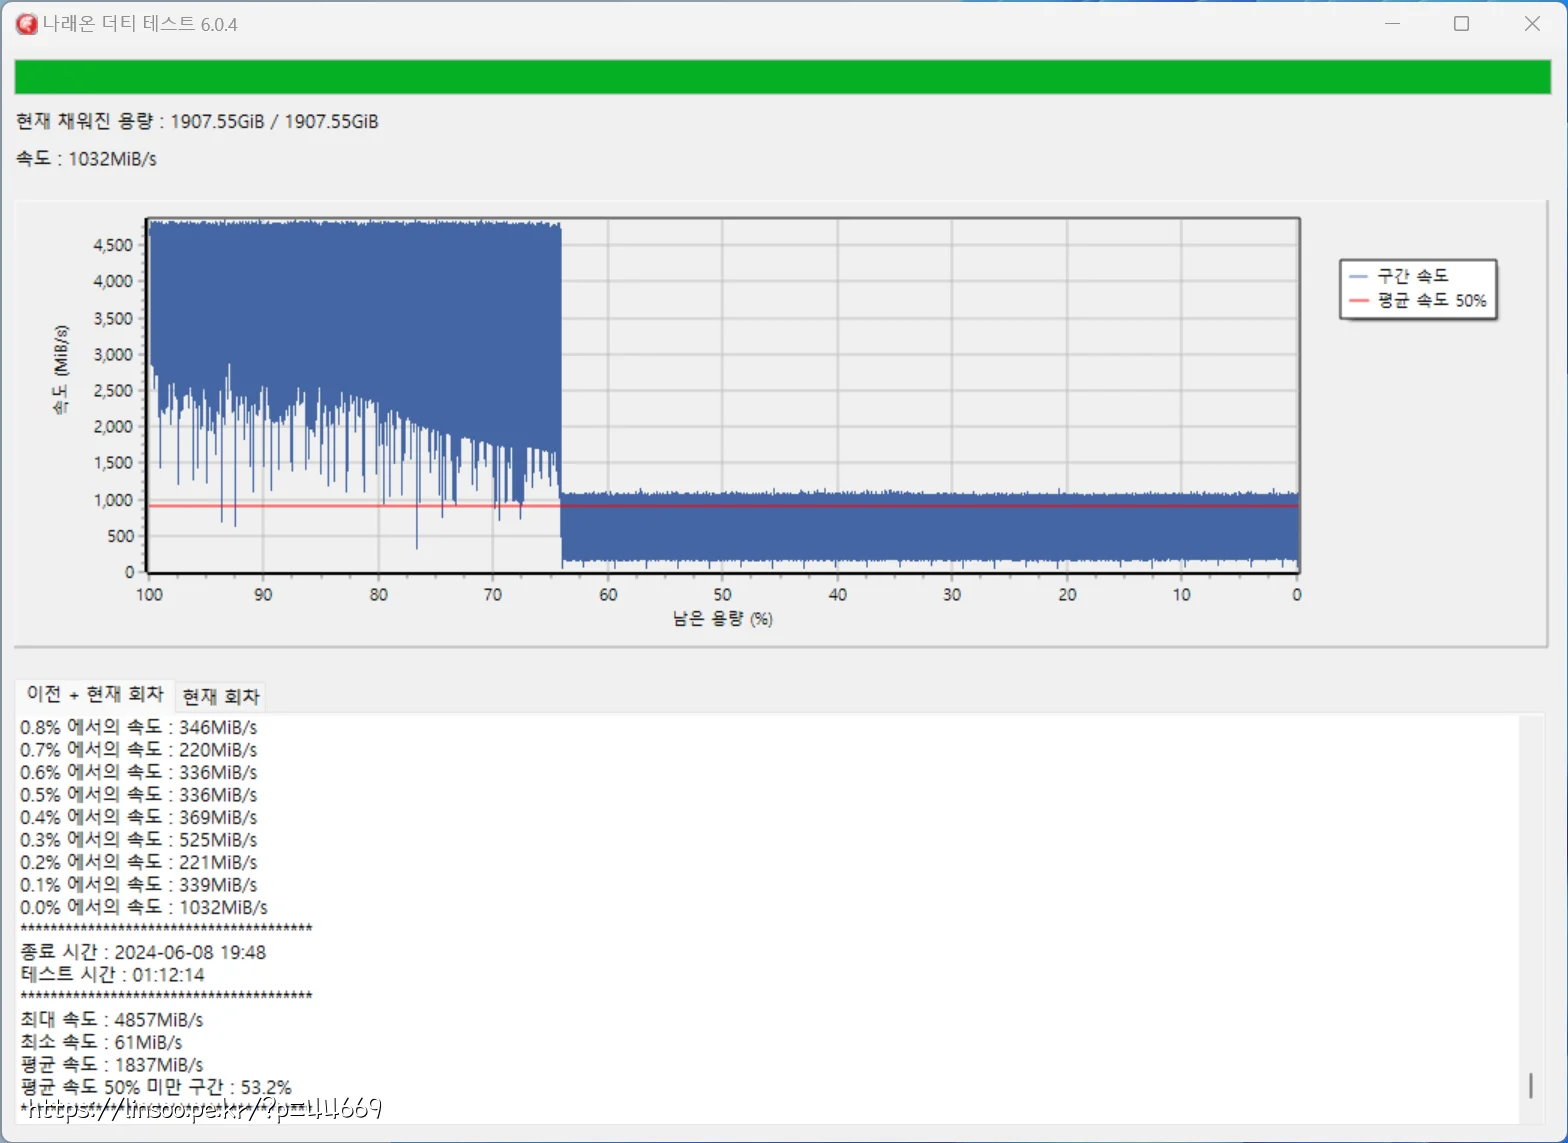The image size is (1568, 1143).
Task: Click the chart x-axis title '남은 용량 (%)'
Action: click(x=722, y=619)
